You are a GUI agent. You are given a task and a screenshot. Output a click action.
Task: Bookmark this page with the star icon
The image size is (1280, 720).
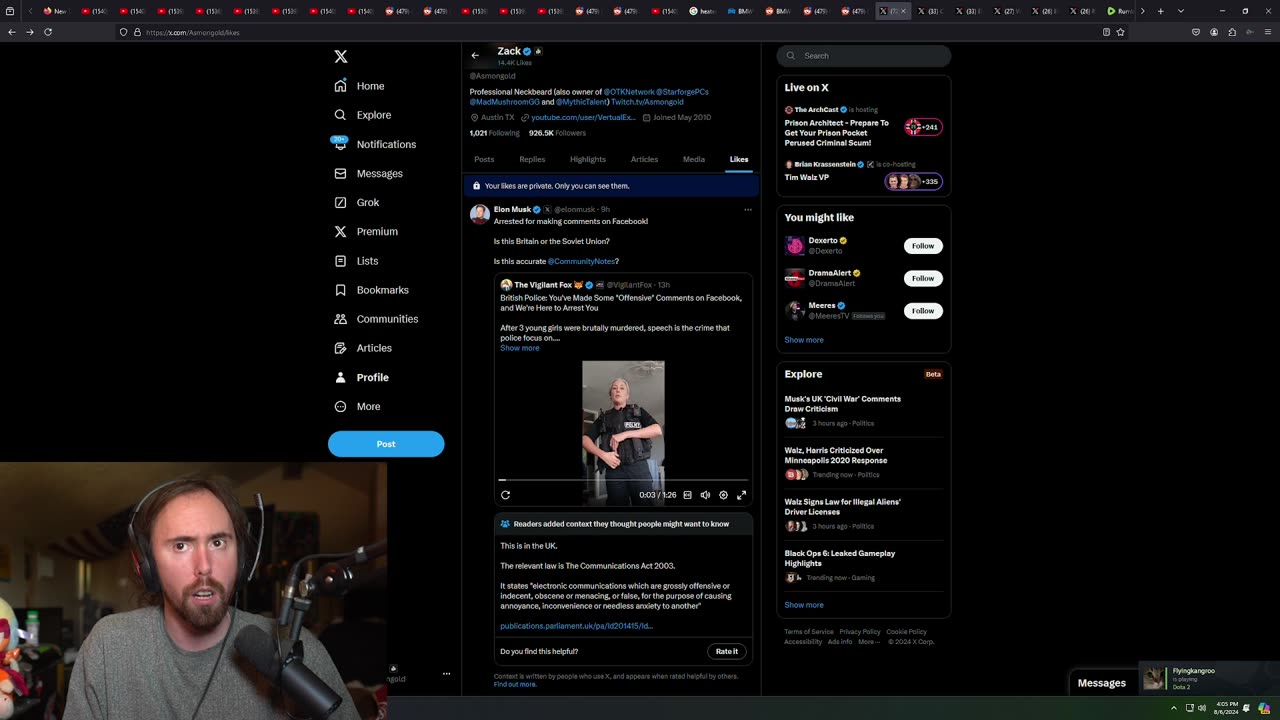[x=1120, y=32]
